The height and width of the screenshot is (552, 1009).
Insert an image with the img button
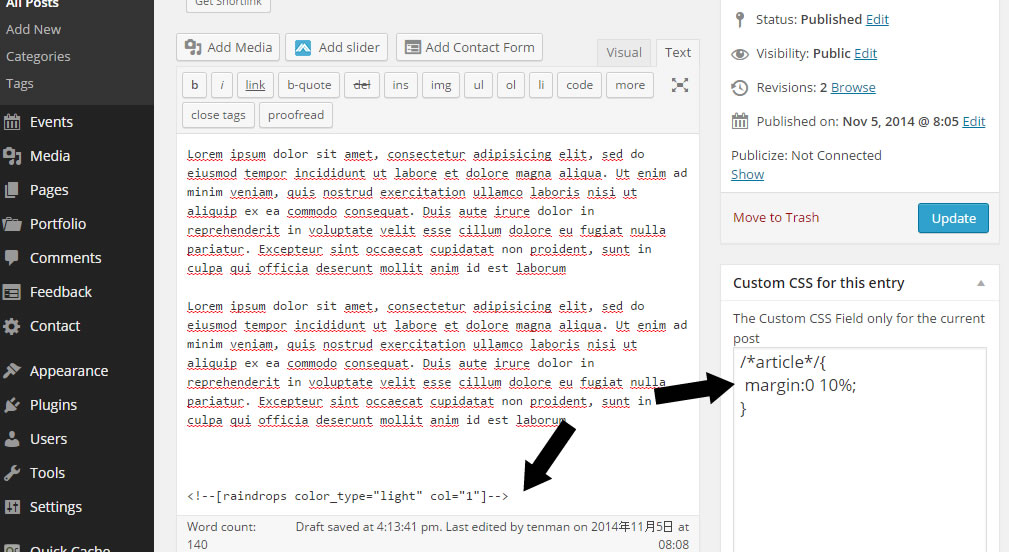441,85
